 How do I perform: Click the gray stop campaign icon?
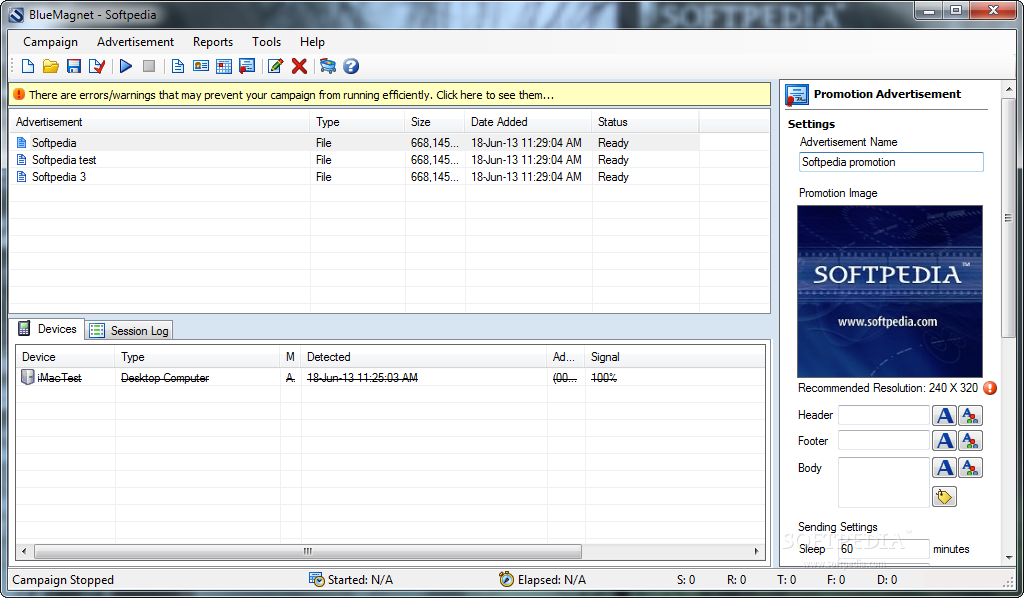click(149, 66)
